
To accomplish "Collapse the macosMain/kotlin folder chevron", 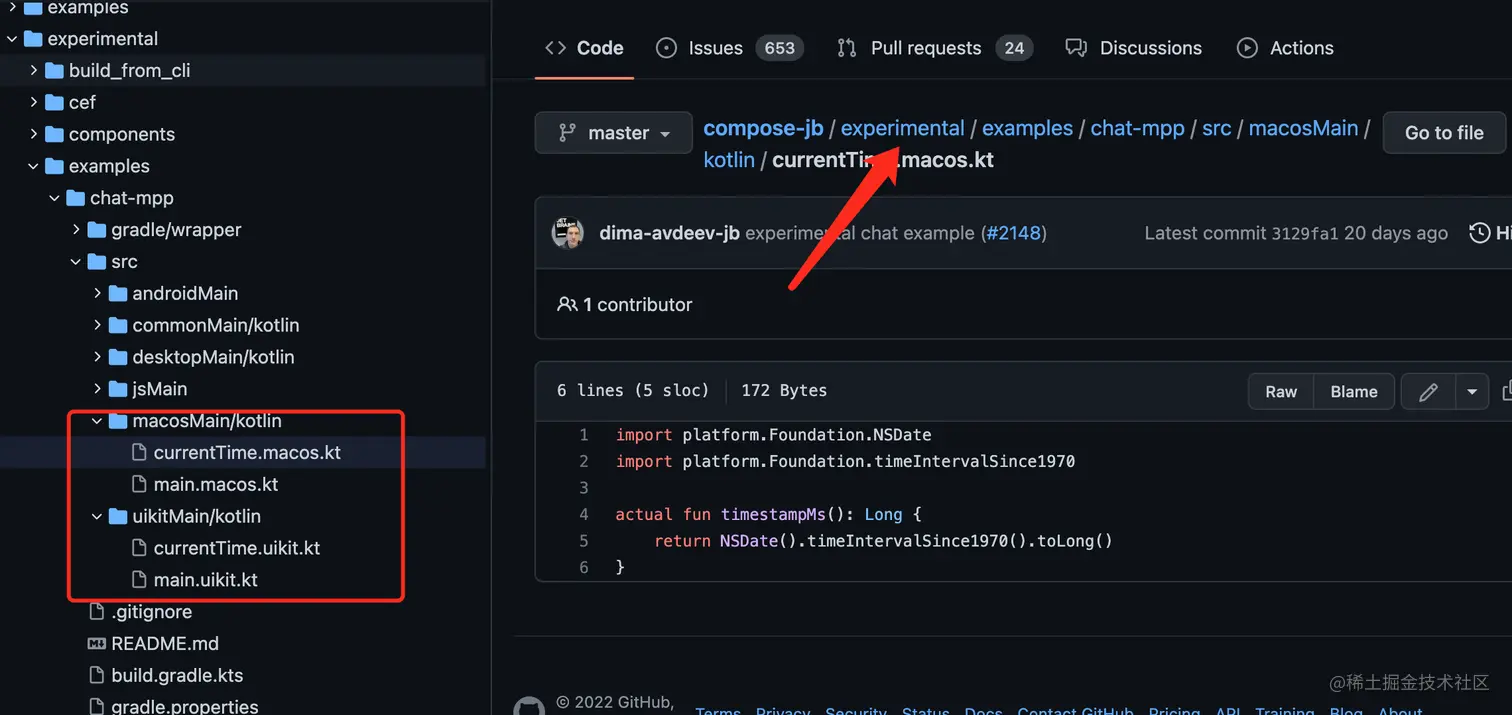I will [x=97, y=421].
